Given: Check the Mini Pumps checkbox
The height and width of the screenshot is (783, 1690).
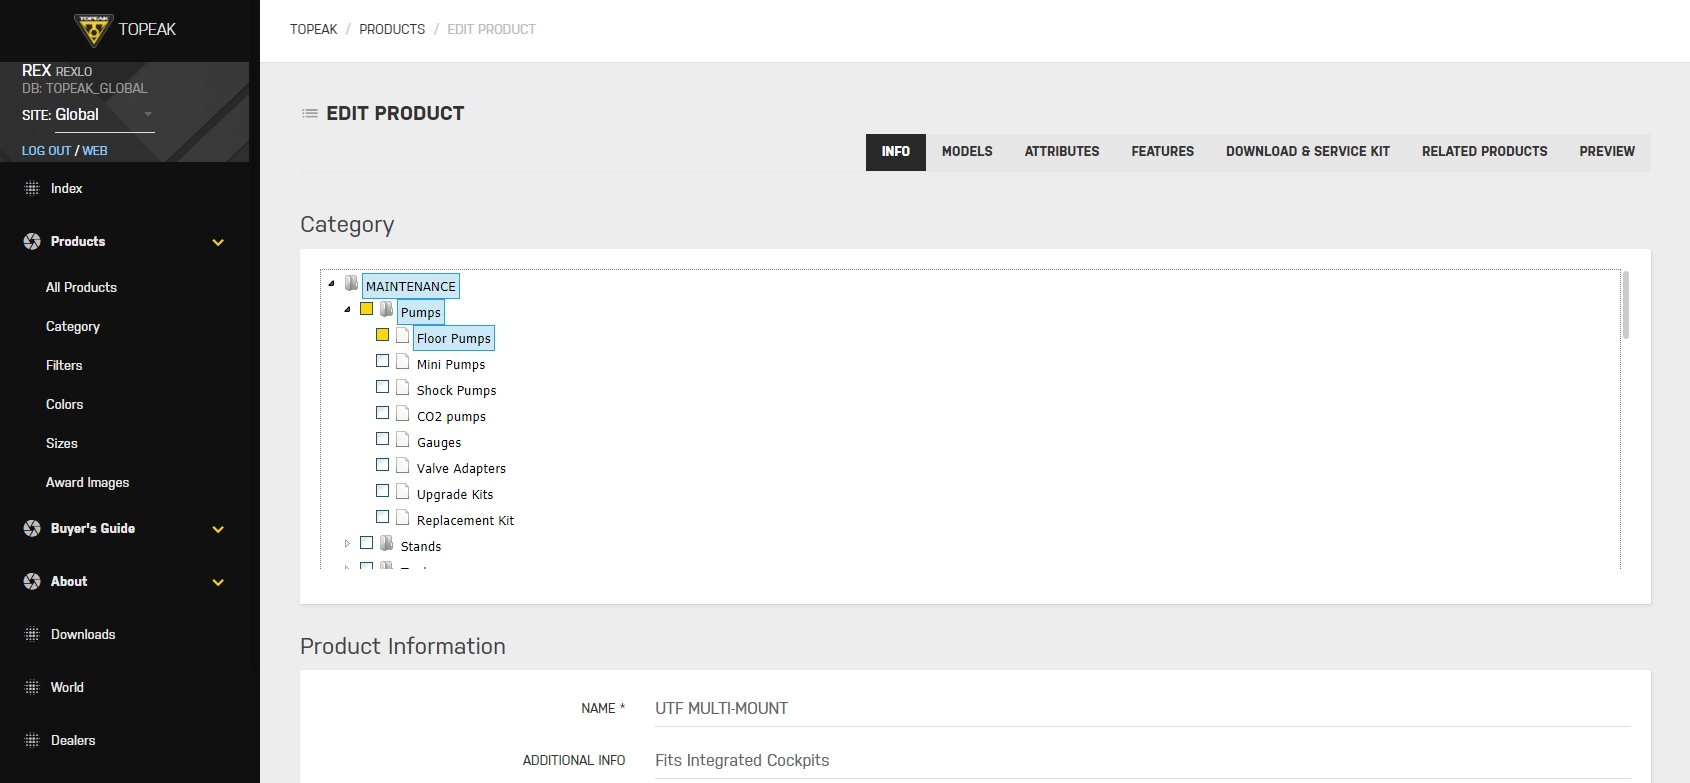Looking at the screenshot, I should [x=383, y=361].
